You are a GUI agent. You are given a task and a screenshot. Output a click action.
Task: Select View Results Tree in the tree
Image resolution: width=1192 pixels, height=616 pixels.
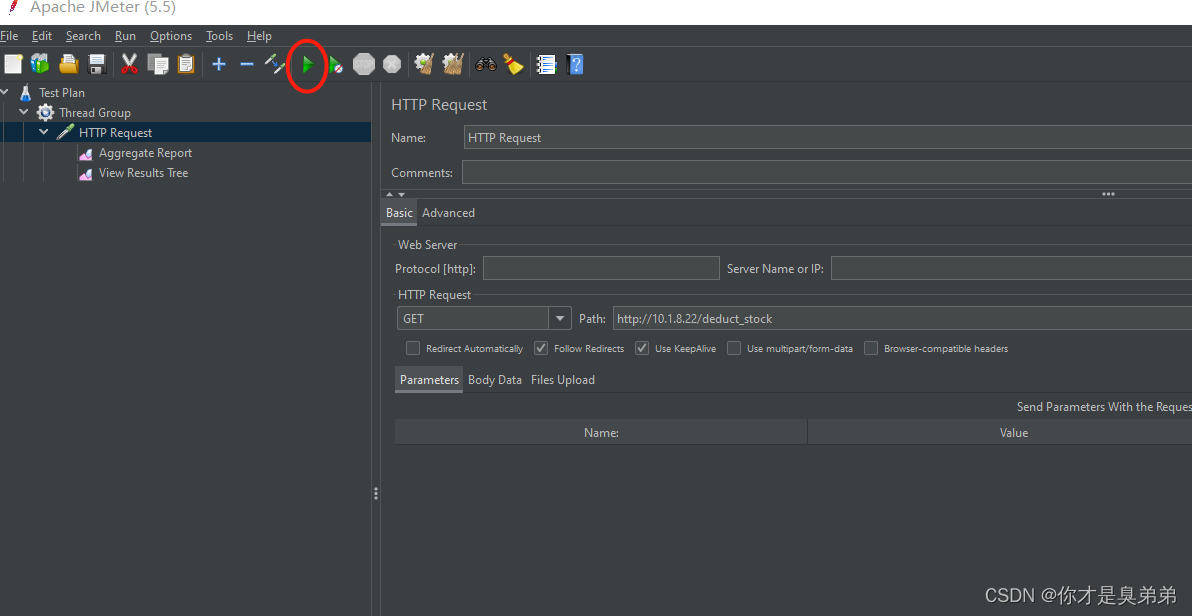(x=144, y=173)
